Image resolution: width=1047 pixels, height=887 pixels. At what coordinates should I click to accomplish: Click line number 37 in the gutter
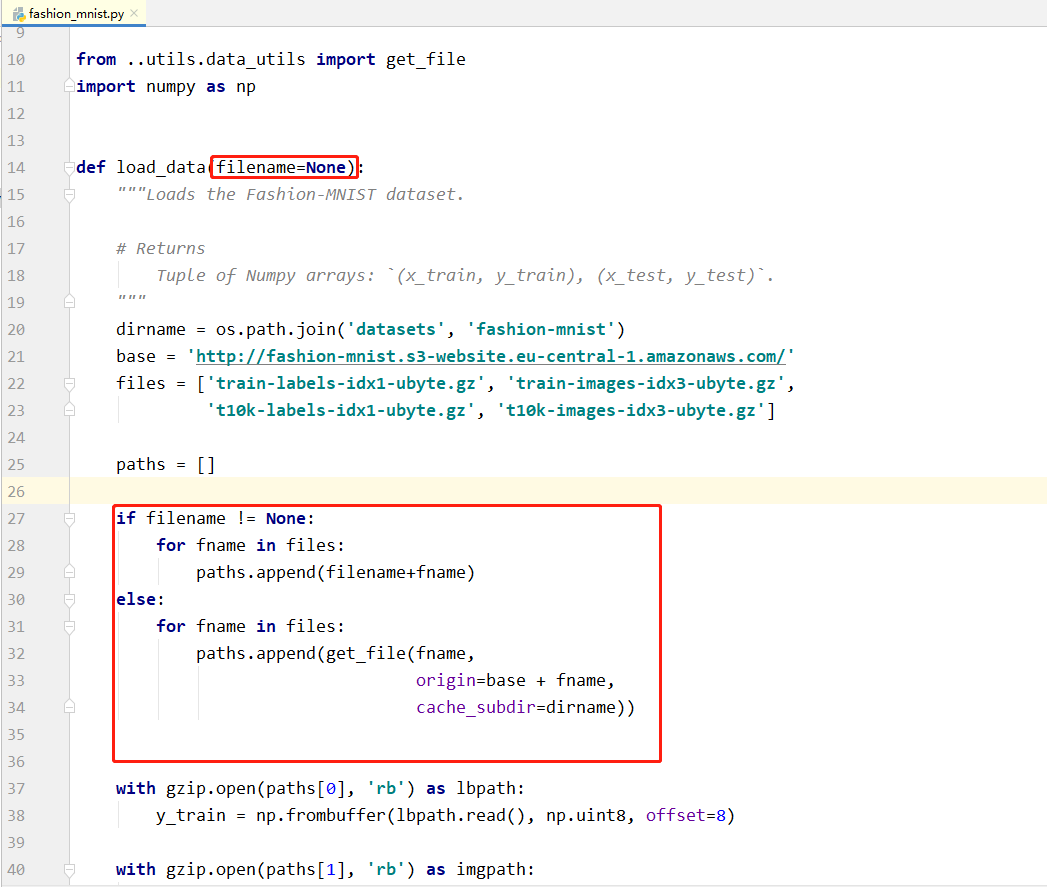pos(16,789)
